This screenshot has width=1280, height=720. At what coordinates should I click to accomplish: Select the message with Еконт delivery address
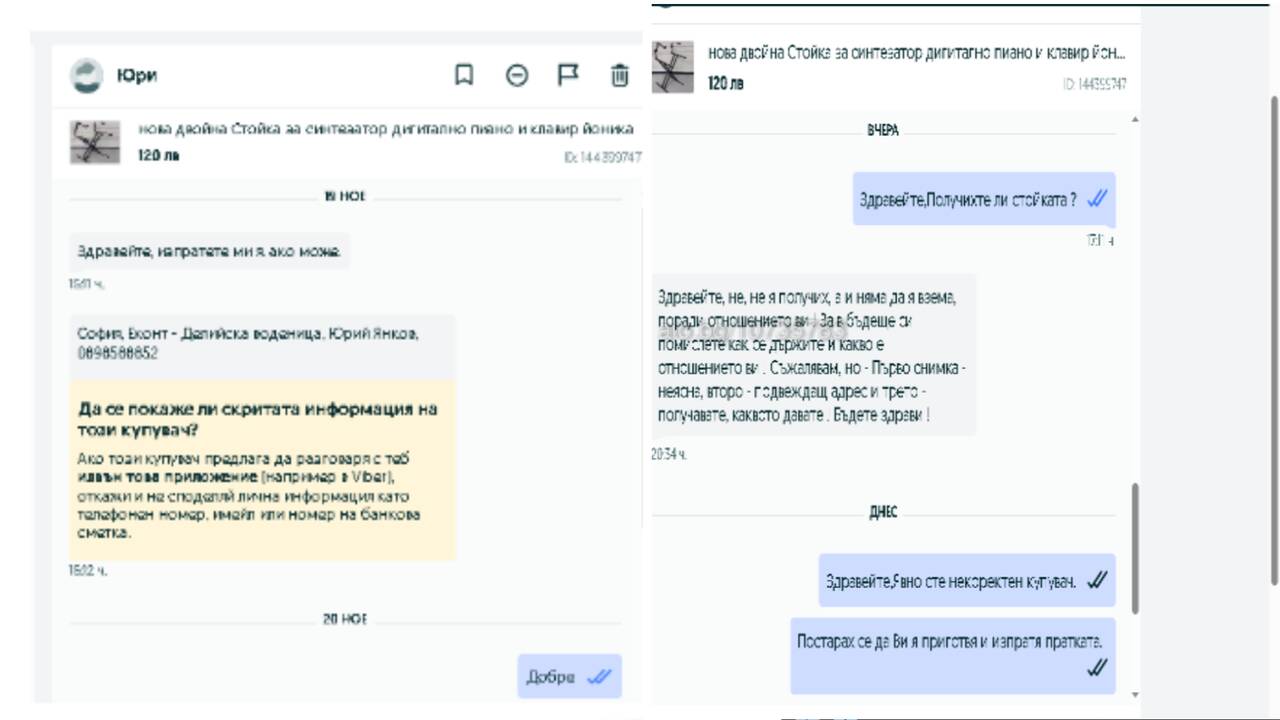click(263, 345)
